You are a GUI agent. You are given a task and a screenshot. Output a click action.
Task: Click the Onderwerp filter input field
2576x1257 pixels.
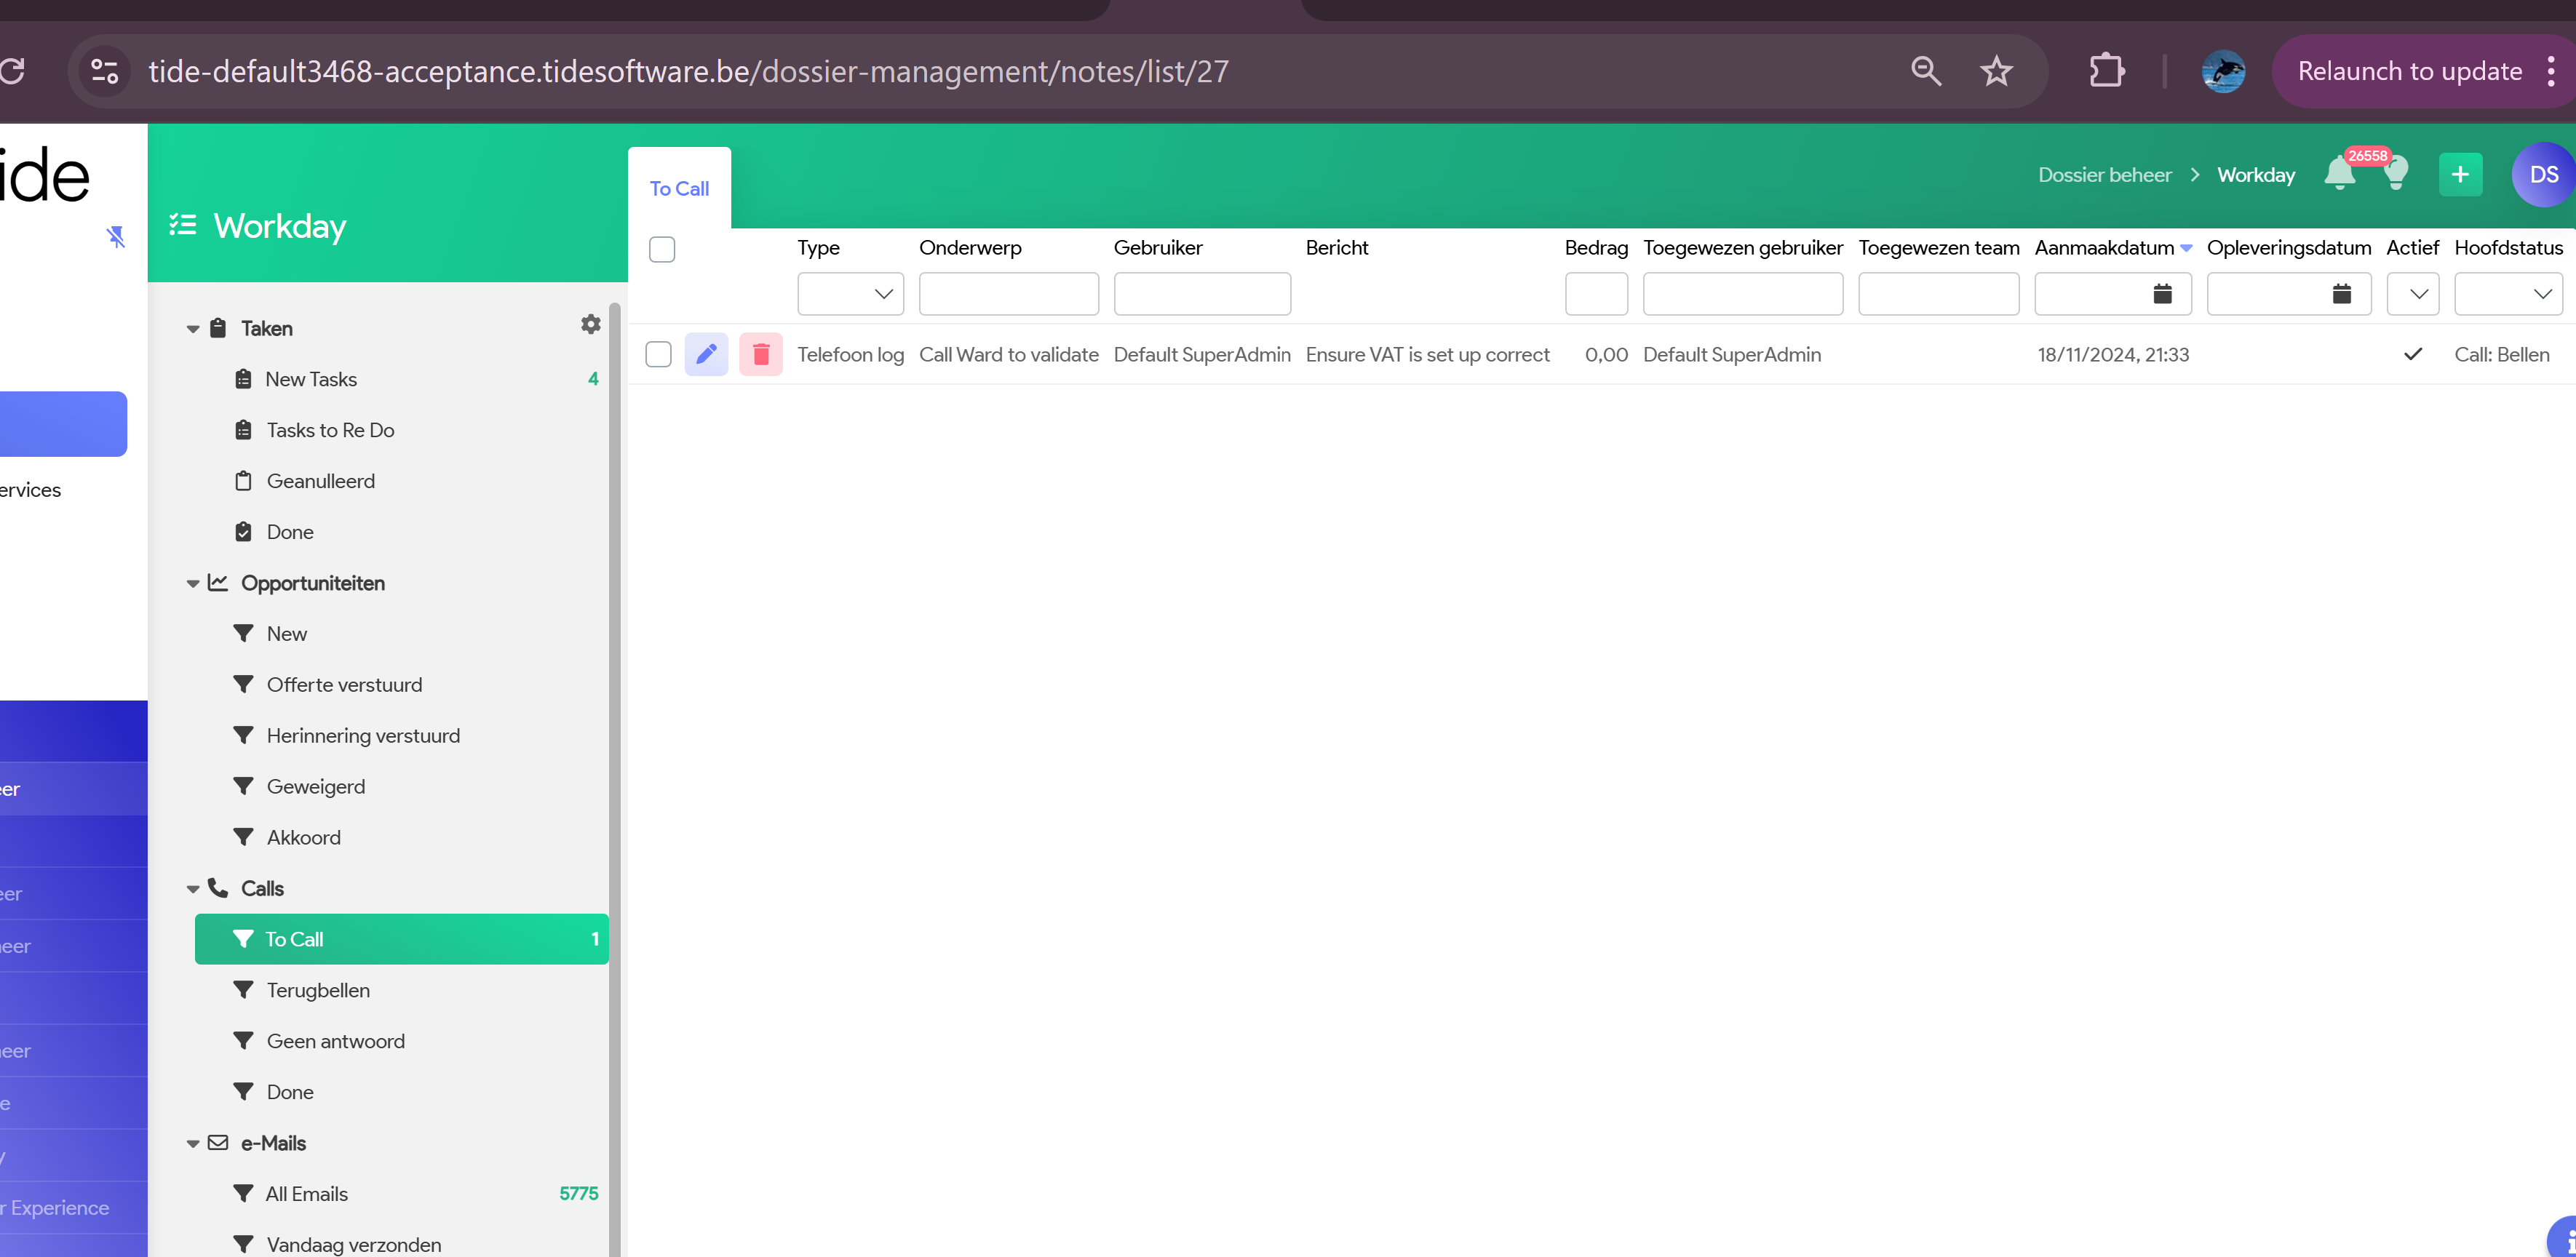(1008, 294)
